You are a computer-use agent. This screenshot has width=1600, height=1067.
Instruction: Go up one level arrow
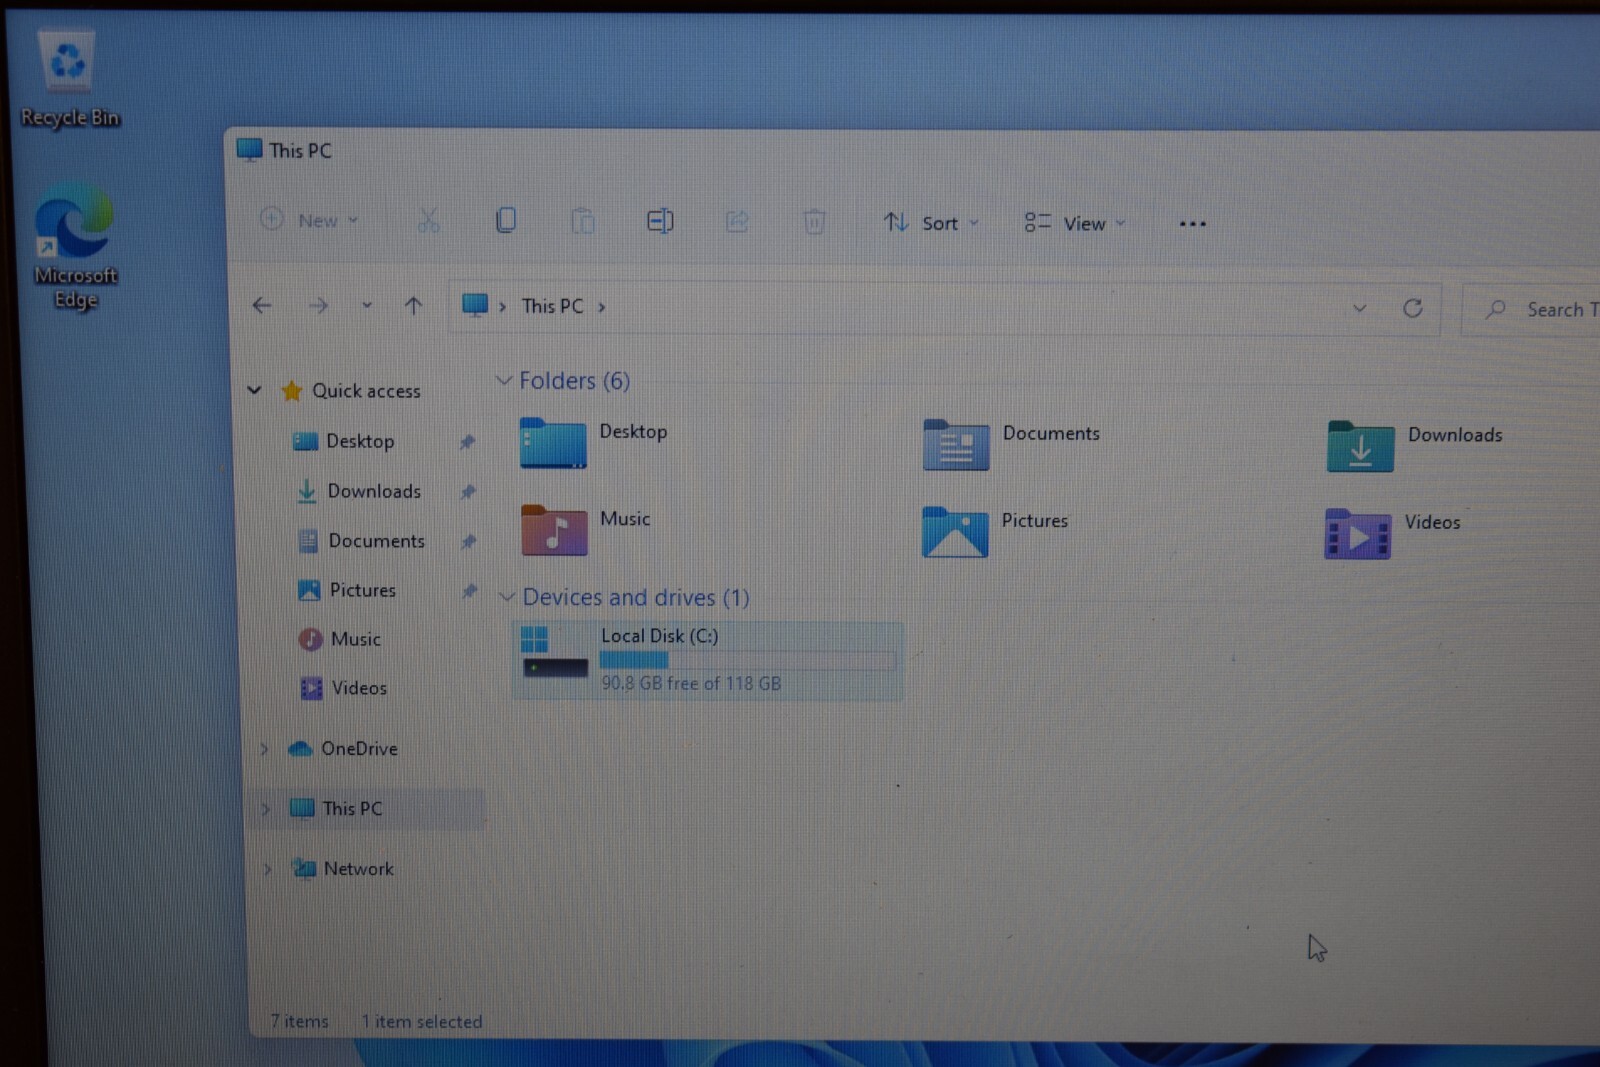coord(413,306)
